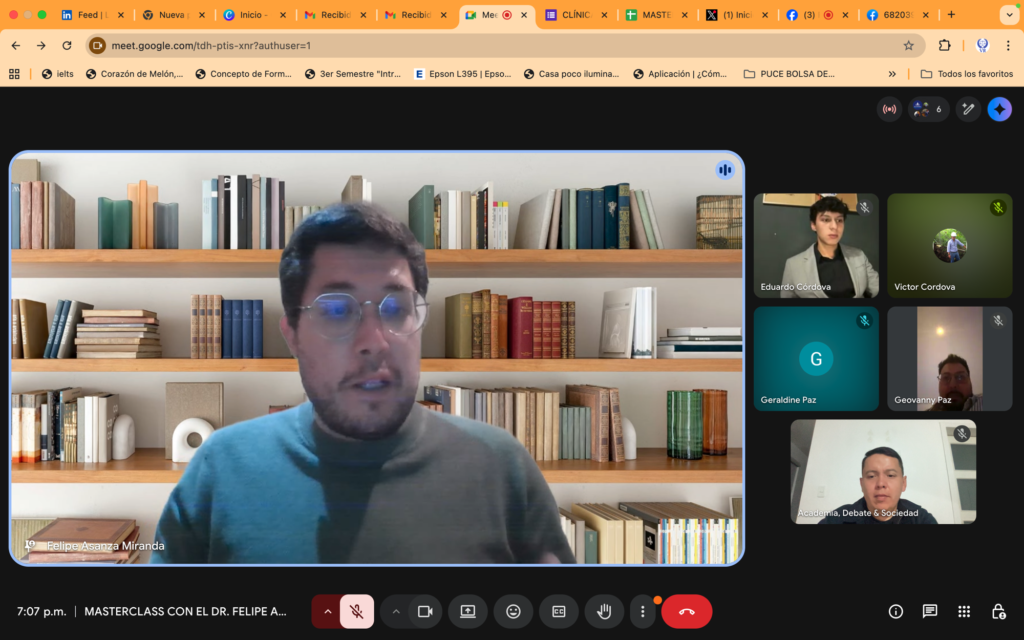Image resolution: width=1024 pixels, height=640 pixels.
Task: Open the take notes pencil icon
Action: point(967,109)
